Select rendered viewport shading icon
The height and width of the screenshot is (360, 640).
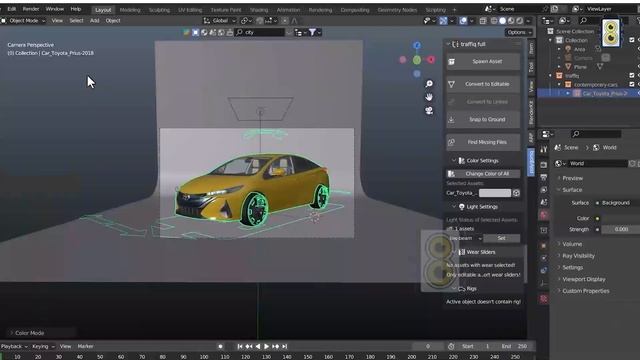coord(519,20)
